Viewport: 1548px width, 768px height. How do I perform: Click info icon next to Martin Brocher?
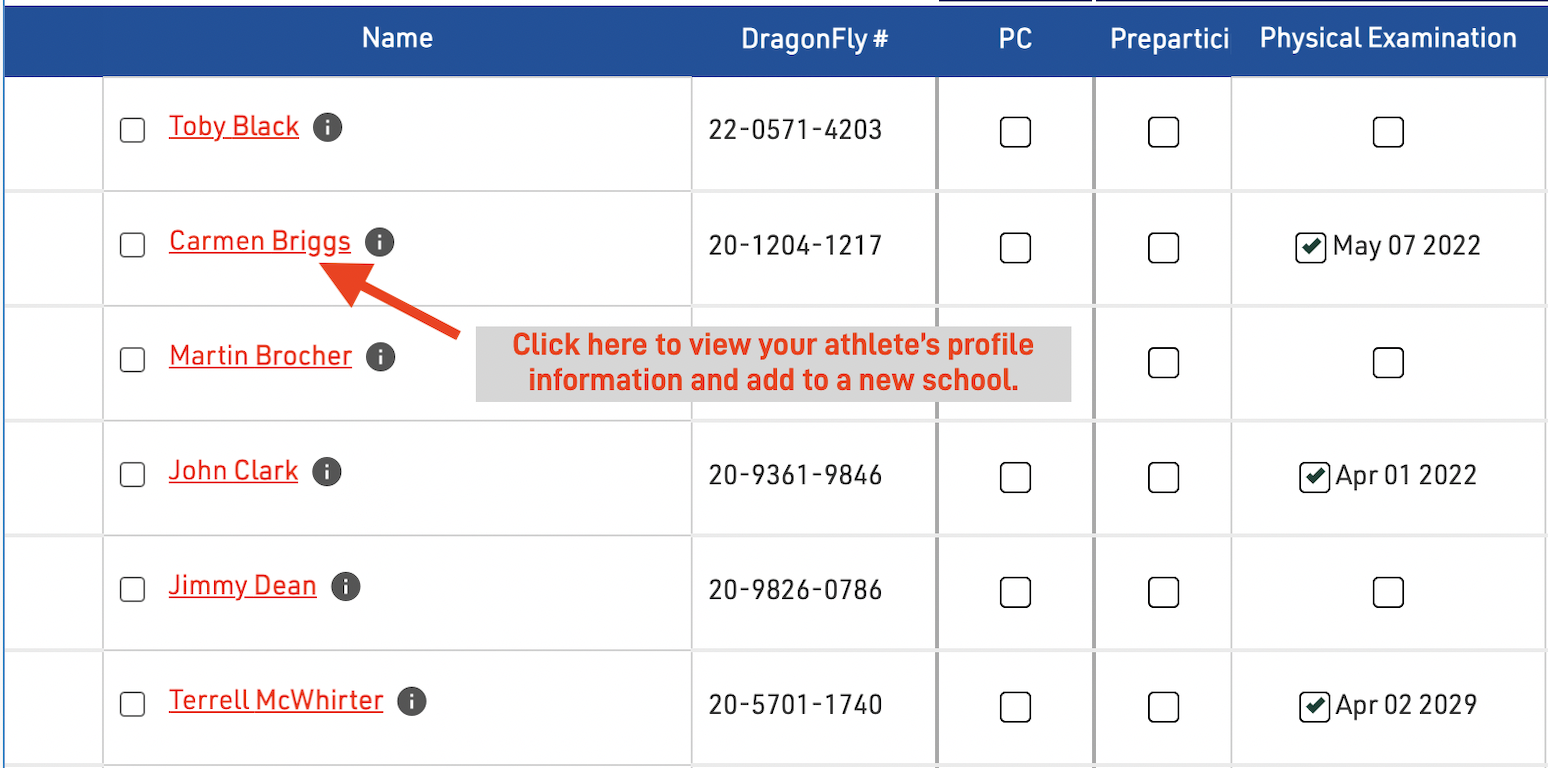(x=380, y=357)
